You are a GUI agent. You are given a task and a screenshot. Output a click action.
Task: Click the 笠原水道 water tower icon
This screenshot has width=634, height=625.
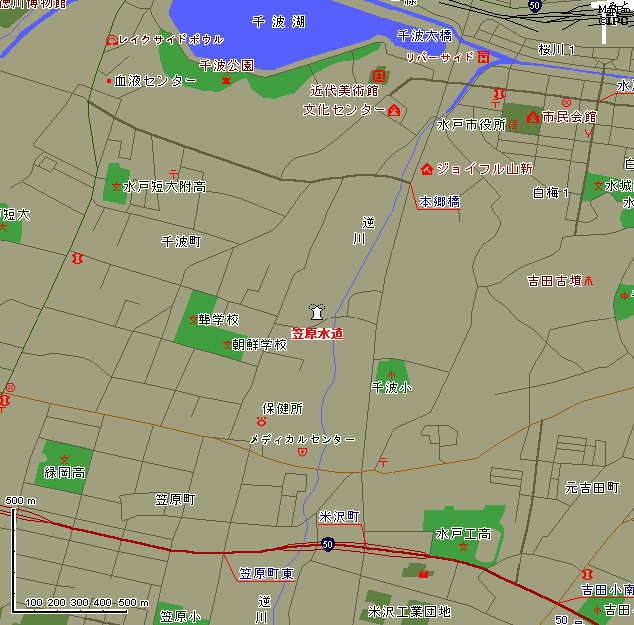point(318,314)
